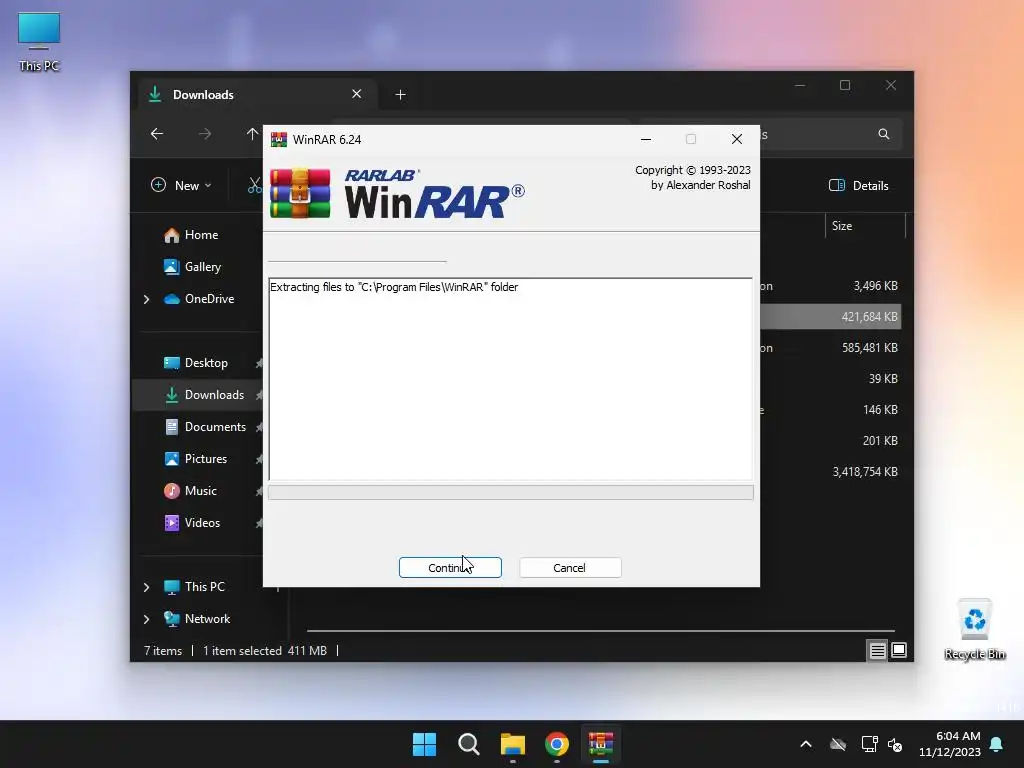Expand the This PC tree node
The height and width of the screenshot is (768, 1024).
[146, 587]
